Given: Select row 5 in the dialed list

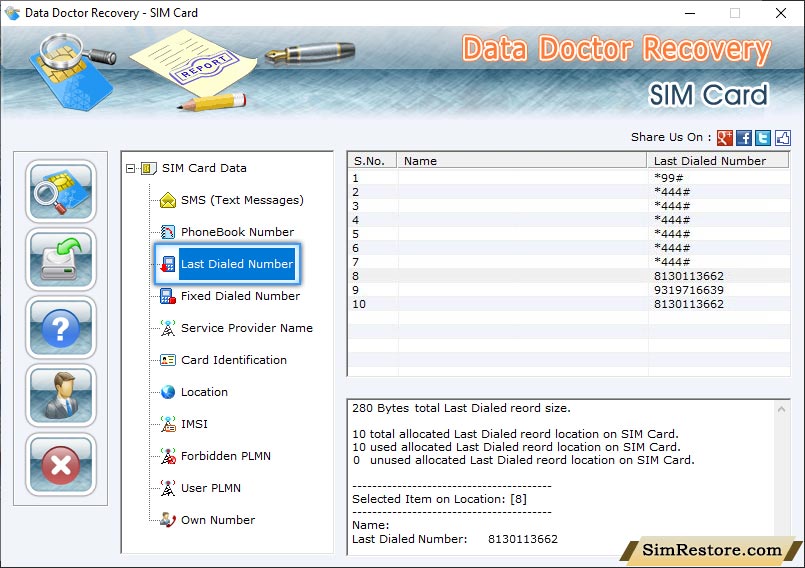Looking at the screenshot, I should pyautogui.click(x=569, y=234).
